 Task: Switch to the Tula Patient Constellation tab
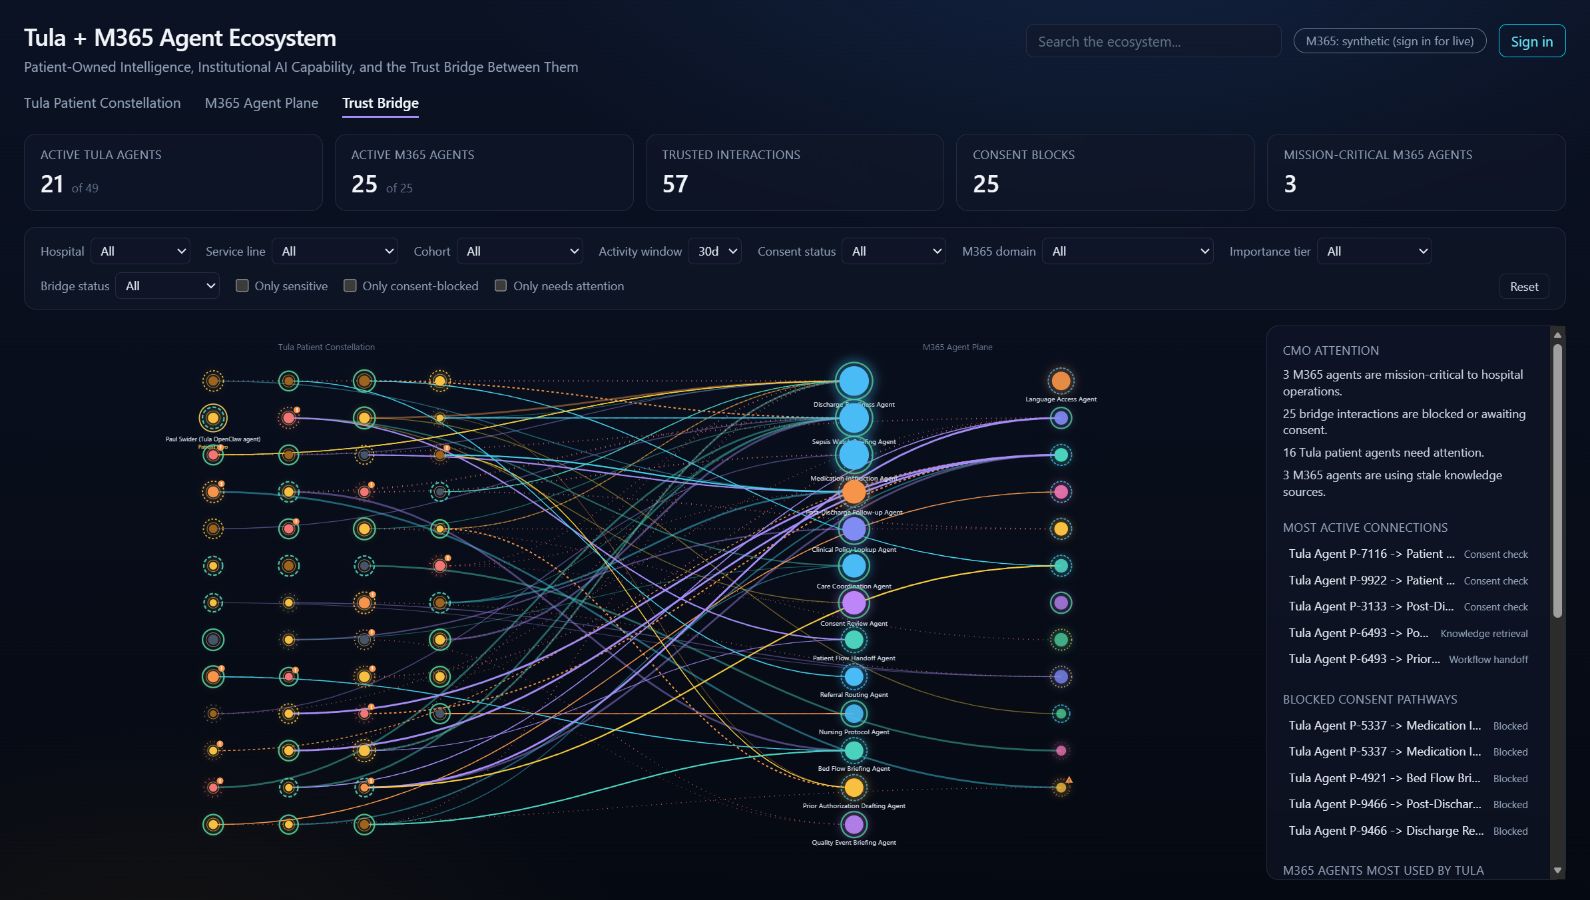pyautogui.click(x=102, y=103)
